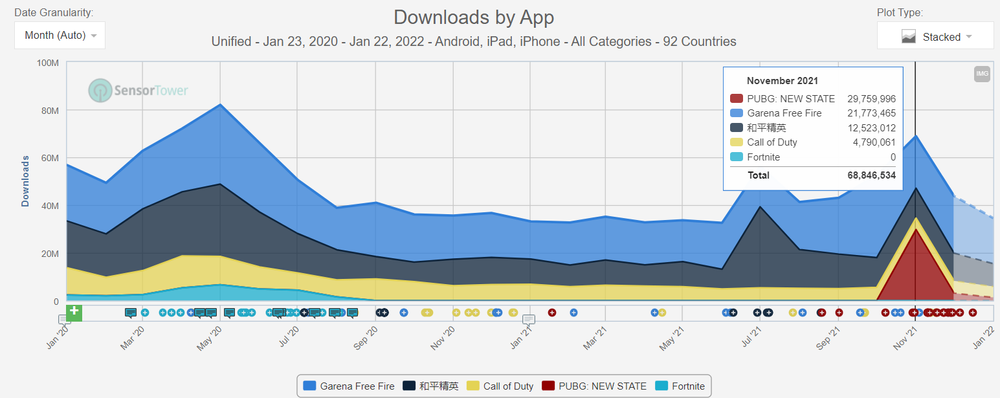Click the Sensor Tower logo watermark
This screenshot has width=1000, height=398.
pyautogui.click(x=138, y=91)
